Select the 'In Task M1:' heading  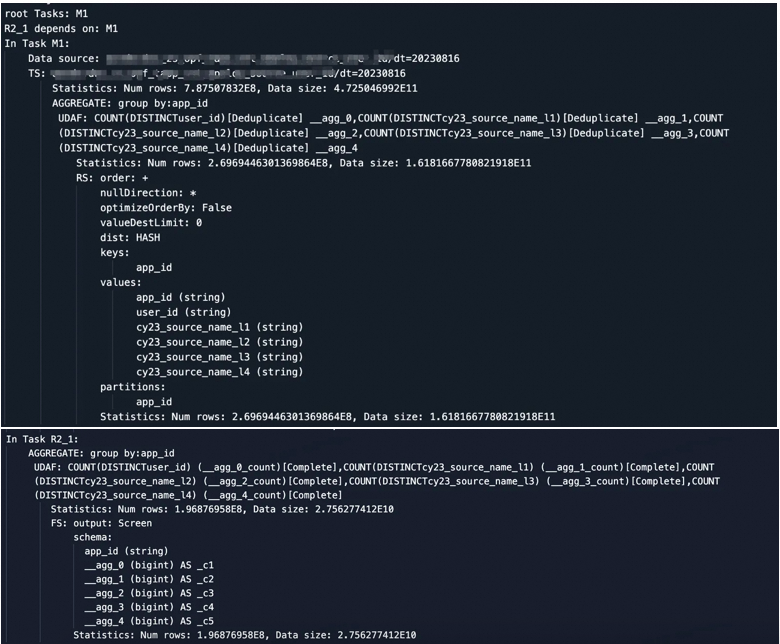coord(37,44)
